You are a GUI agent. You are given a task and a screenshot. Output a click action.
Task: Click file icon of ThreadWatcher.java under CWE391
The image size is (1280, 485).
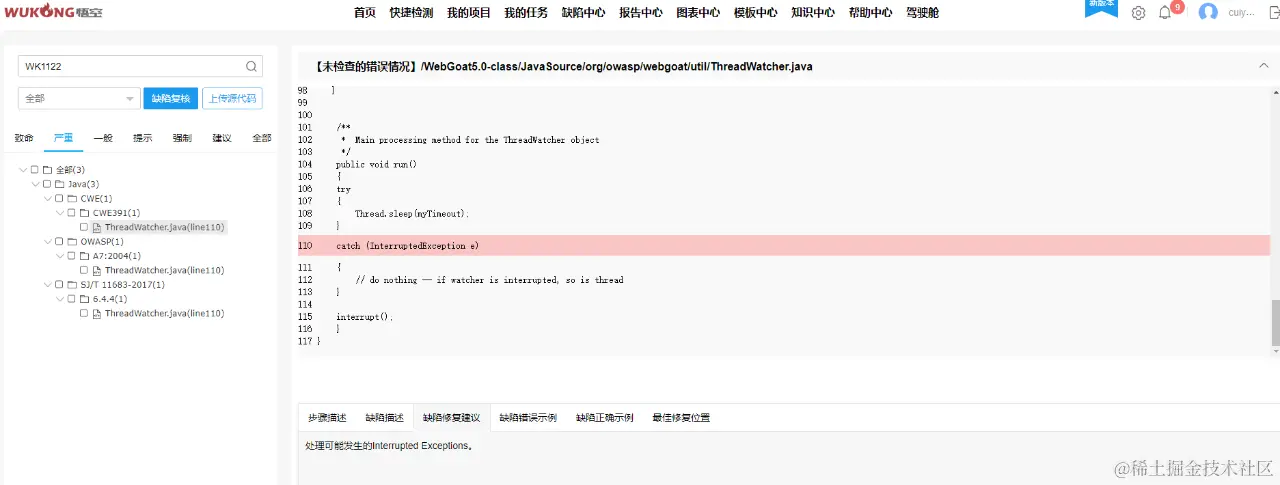96,227
